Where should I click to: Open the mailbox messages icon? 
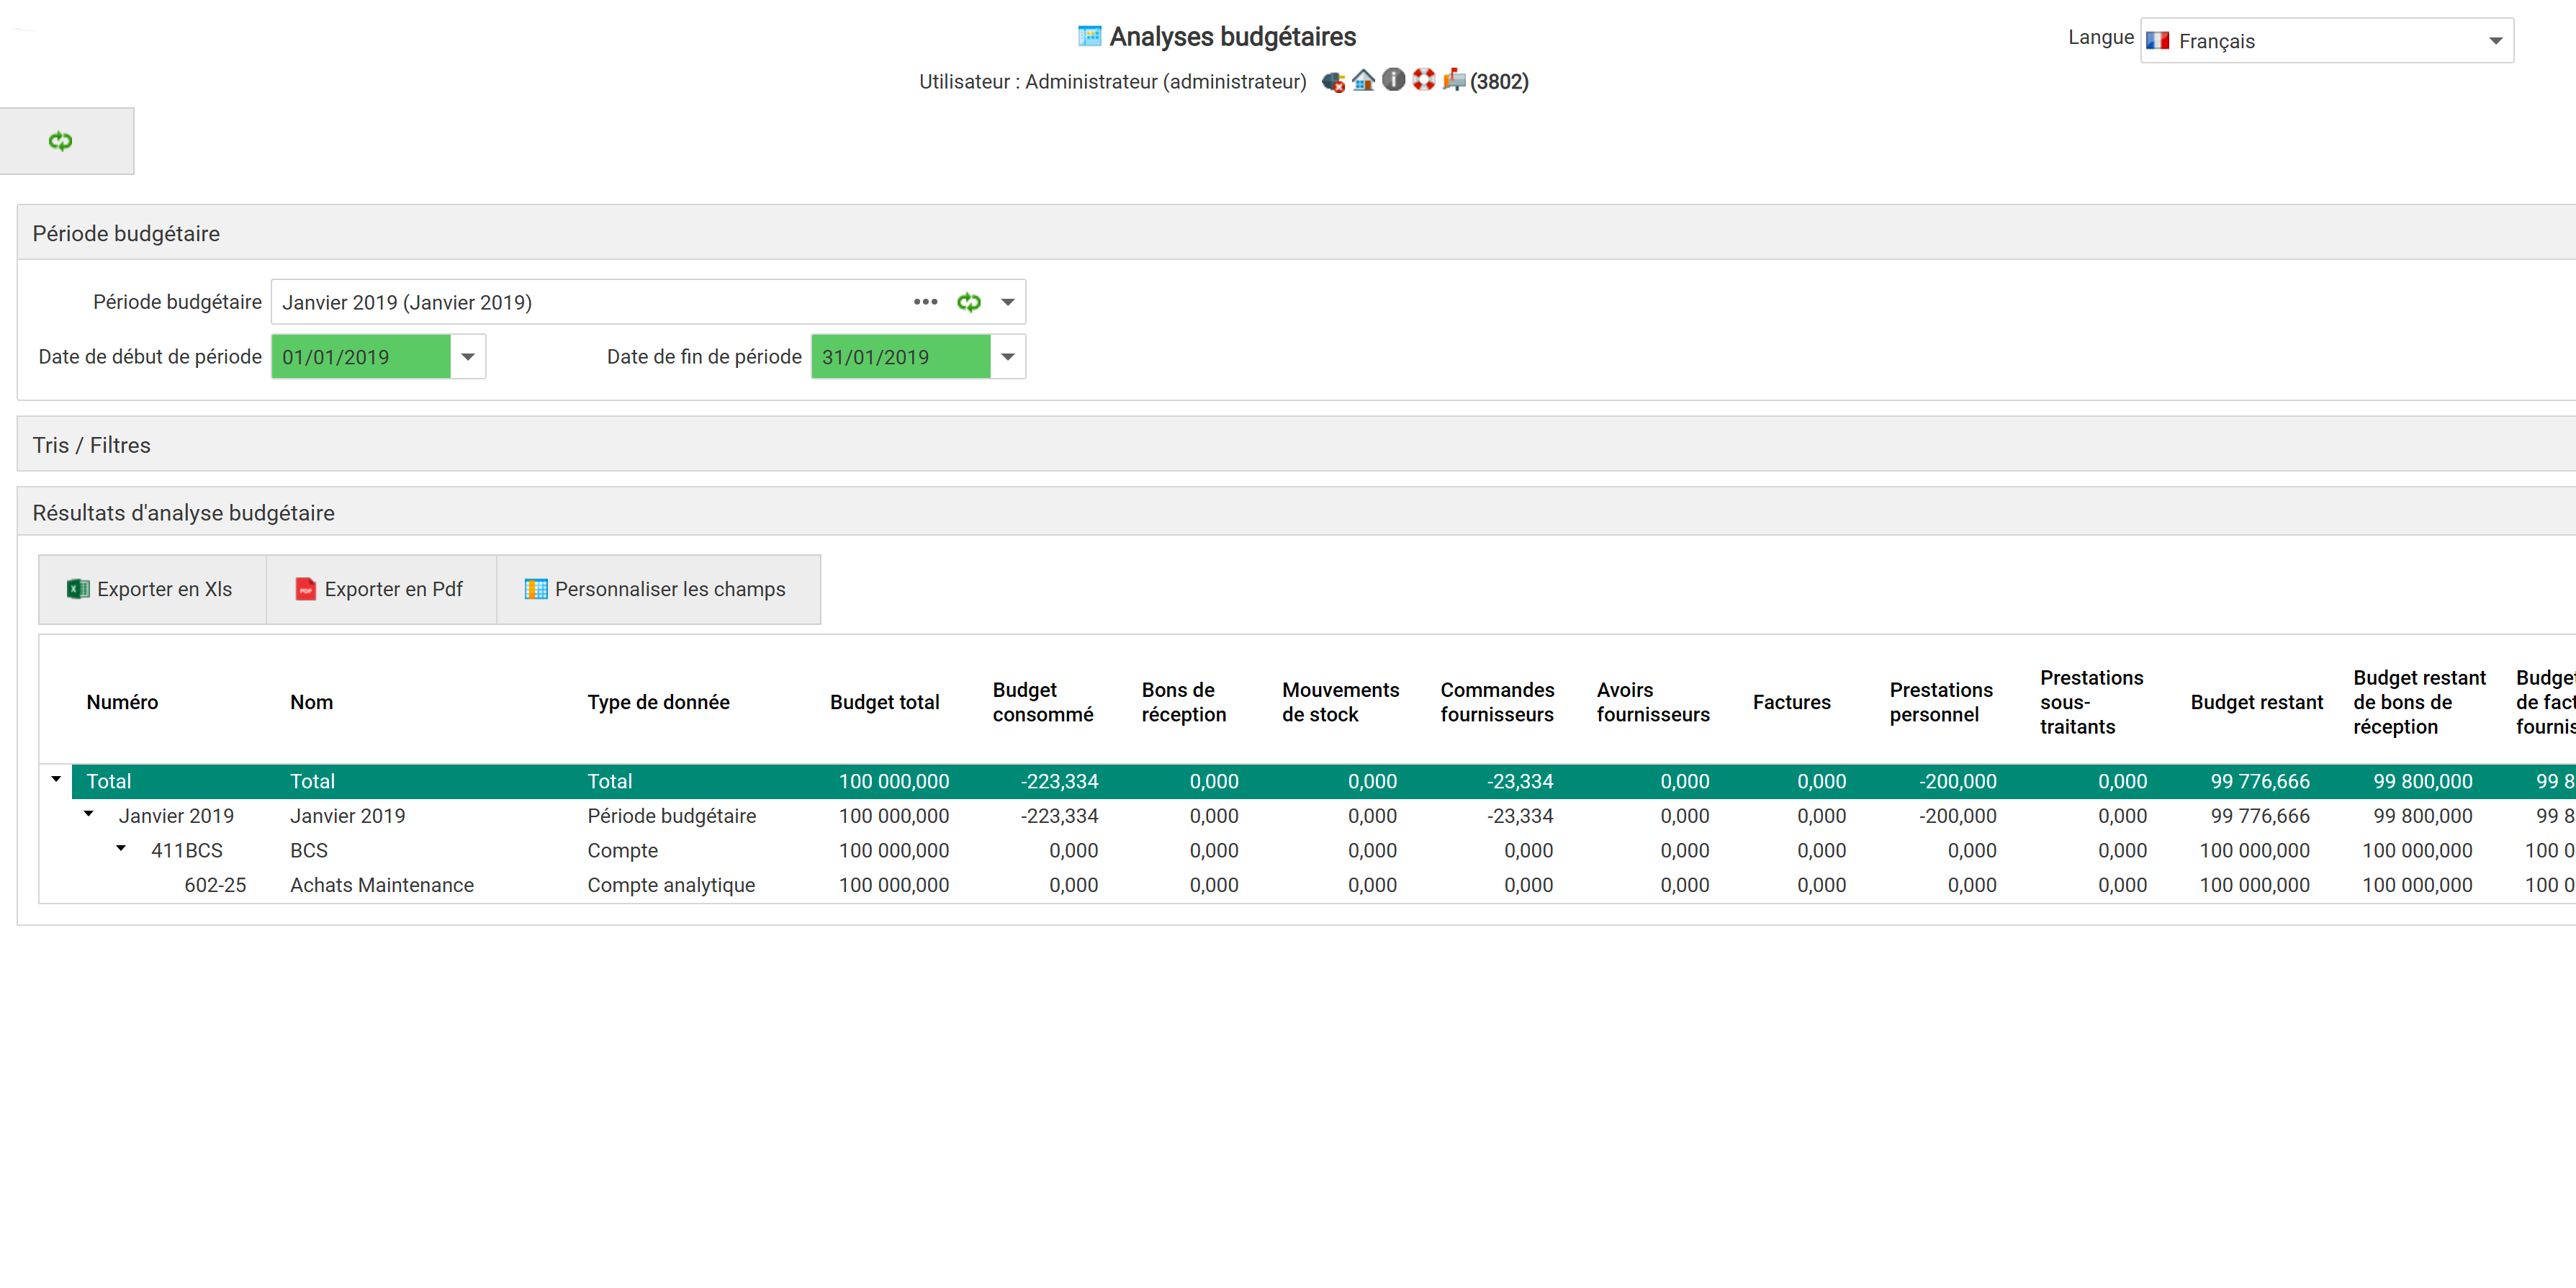[x=1454, y=80]
